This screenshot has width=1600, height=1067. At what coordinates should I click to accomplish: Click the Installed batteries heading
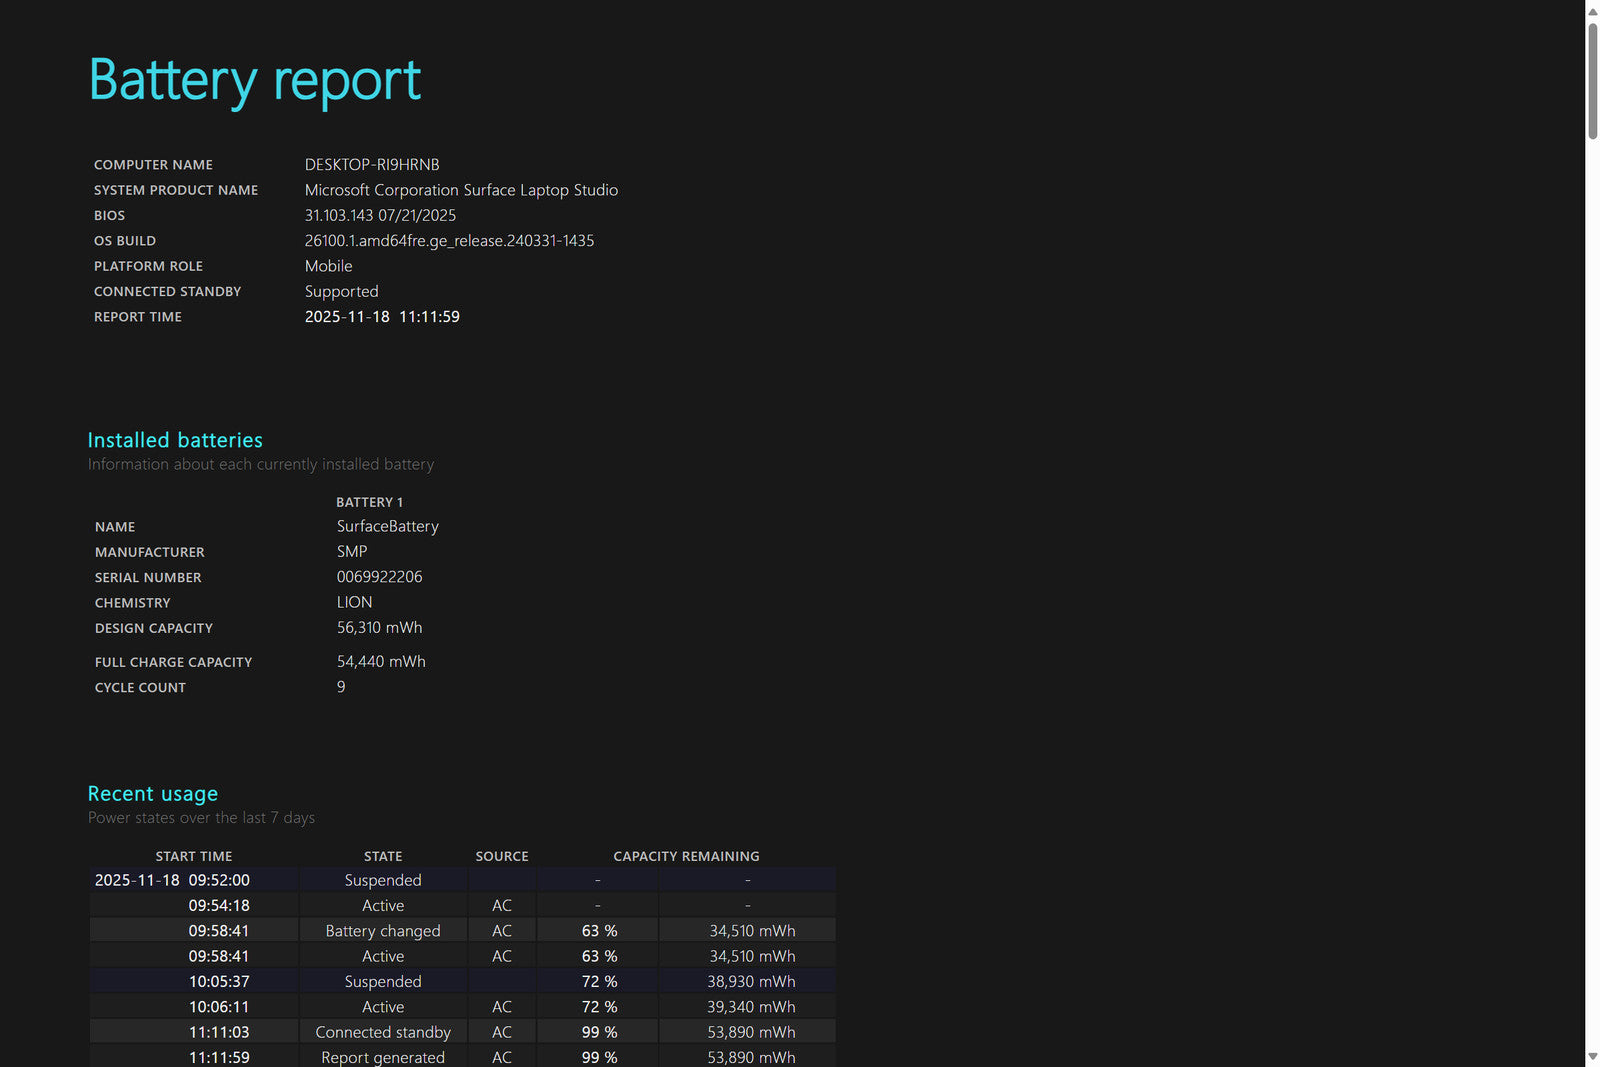pos(175,440)
